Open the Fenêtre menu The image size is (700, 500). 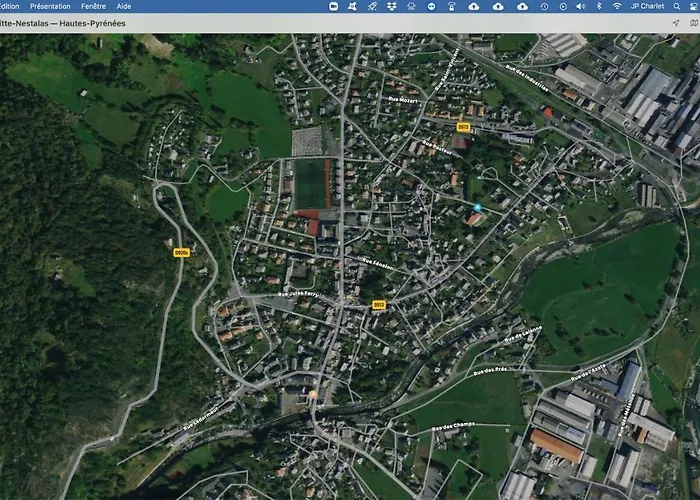94,6
